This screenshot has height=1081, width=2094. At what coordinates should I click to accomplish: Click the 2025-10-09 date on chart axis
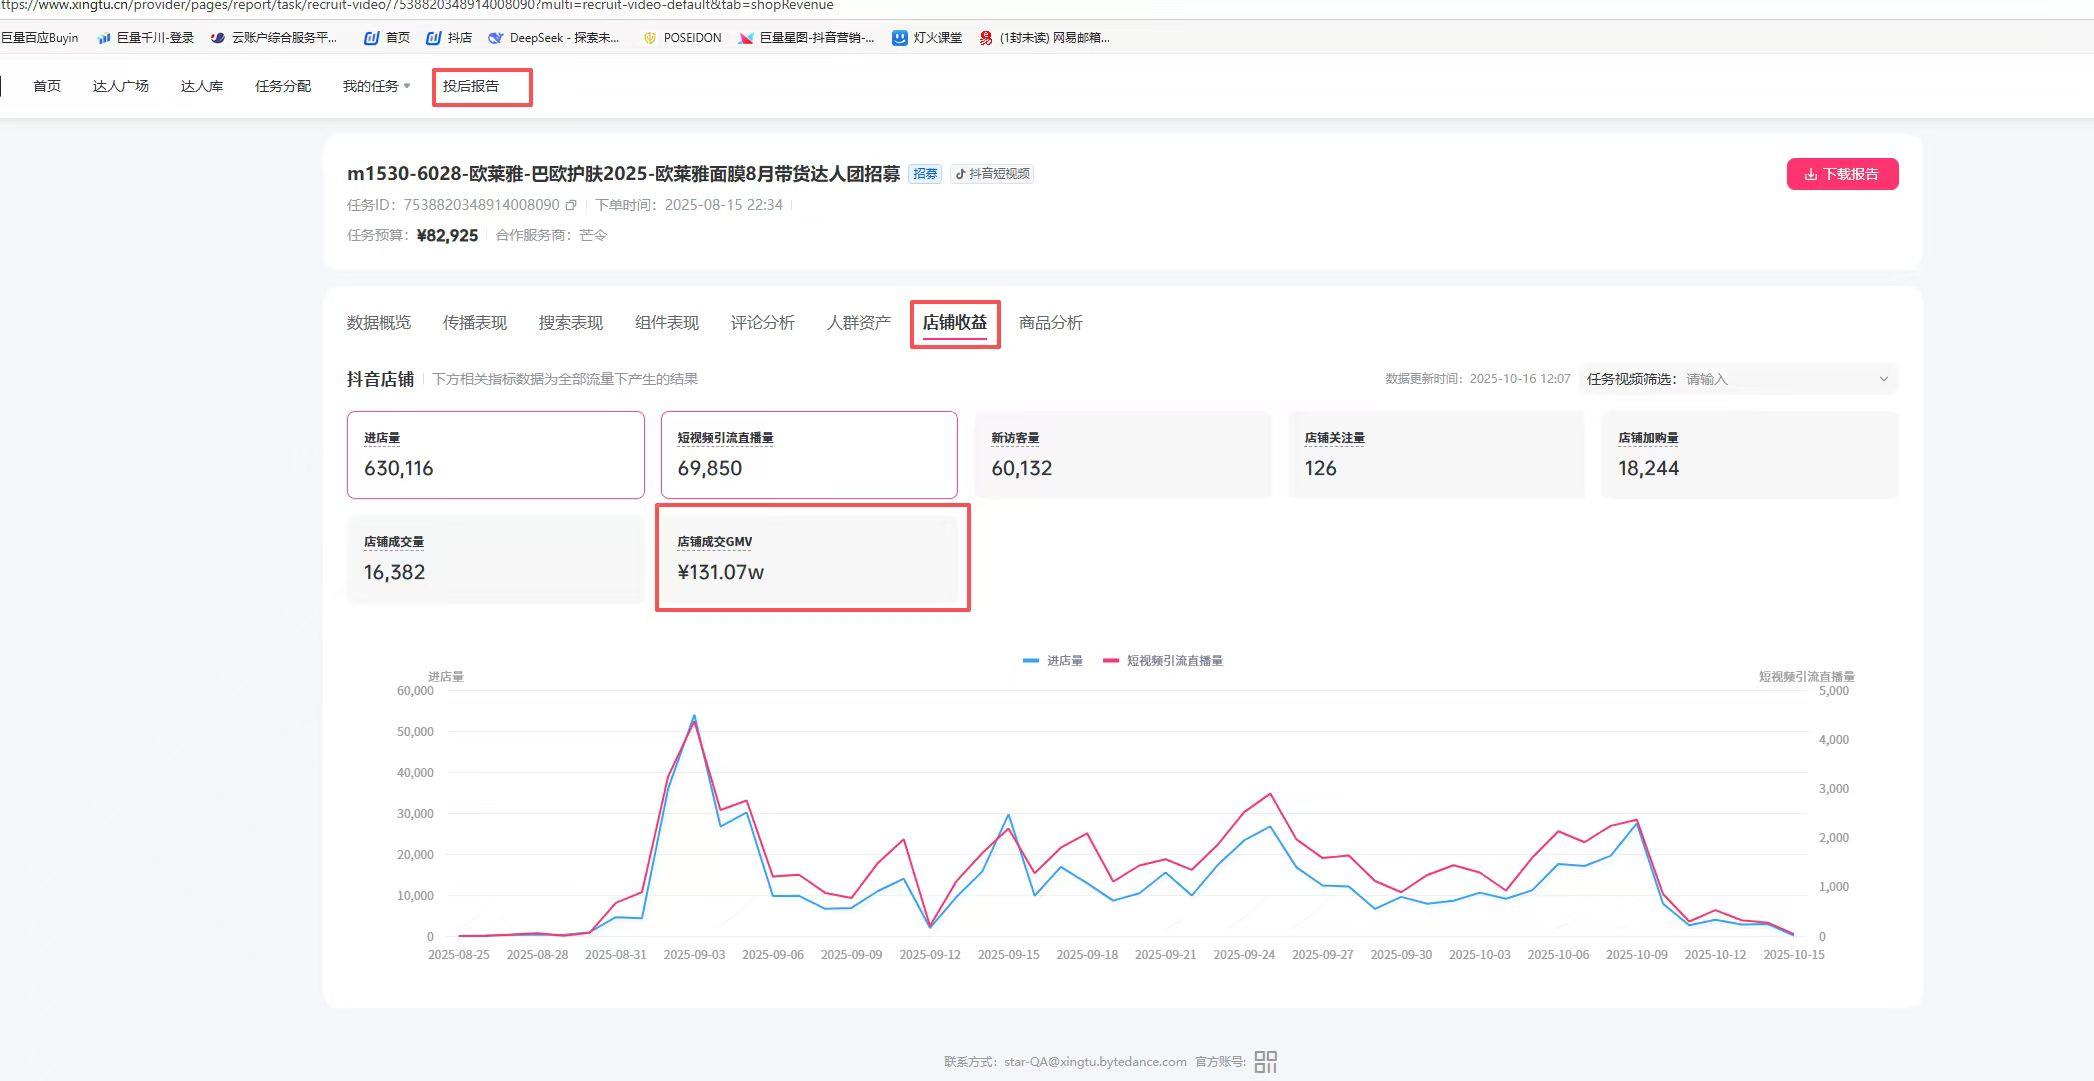1637,955
